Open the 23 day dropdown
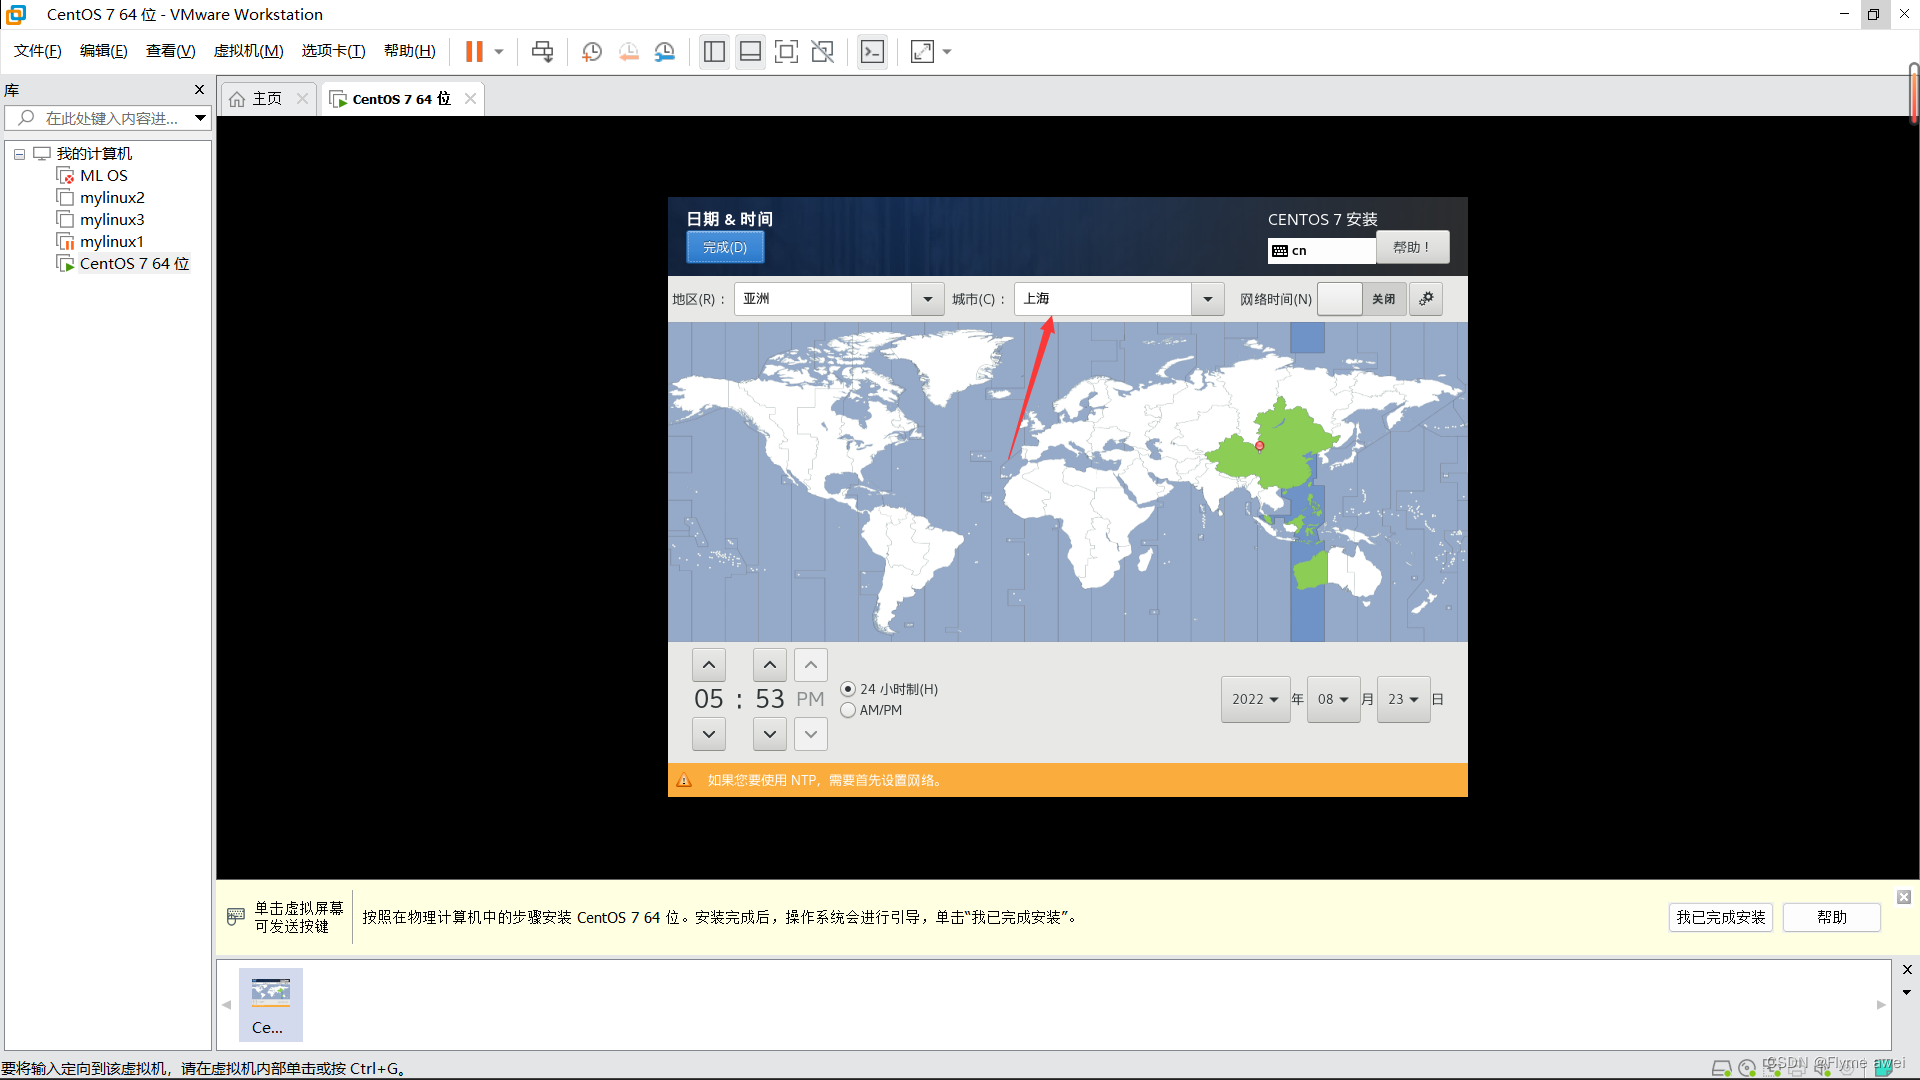The image size is (1920, 1080). click(1403, 699)
